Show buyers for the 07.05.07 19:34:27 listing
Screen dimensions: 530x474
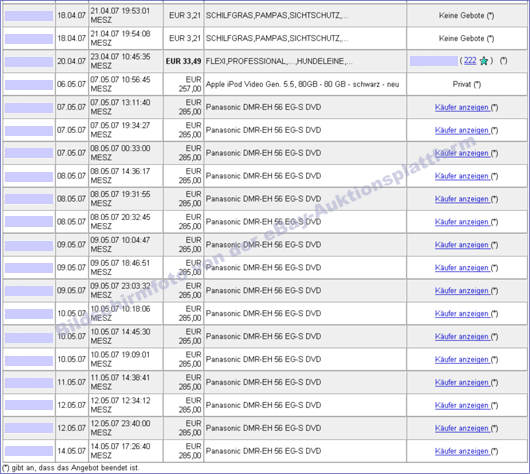tap(462, 130)
